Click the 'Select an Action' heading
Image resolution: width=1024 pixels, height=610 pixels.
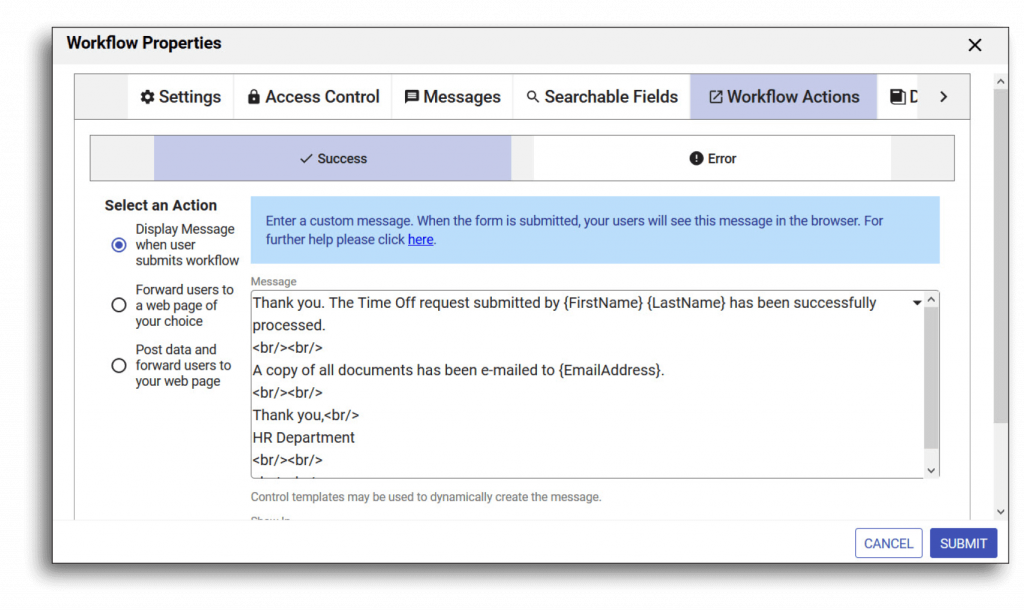pos(161,205)
